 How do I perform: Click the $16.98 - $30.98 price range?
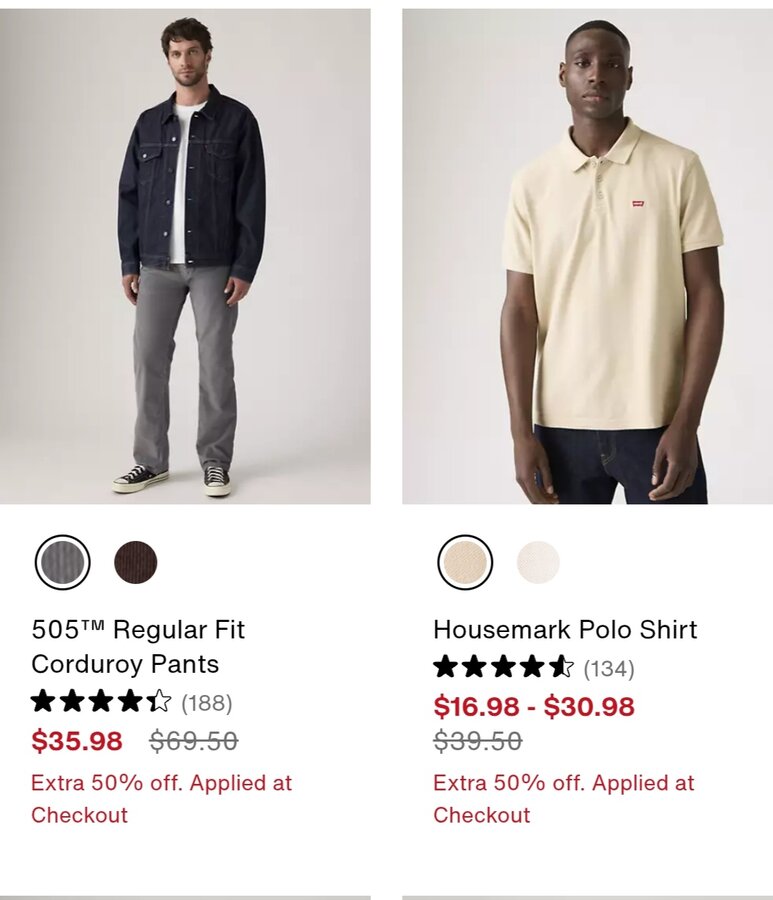click(534, 706)
